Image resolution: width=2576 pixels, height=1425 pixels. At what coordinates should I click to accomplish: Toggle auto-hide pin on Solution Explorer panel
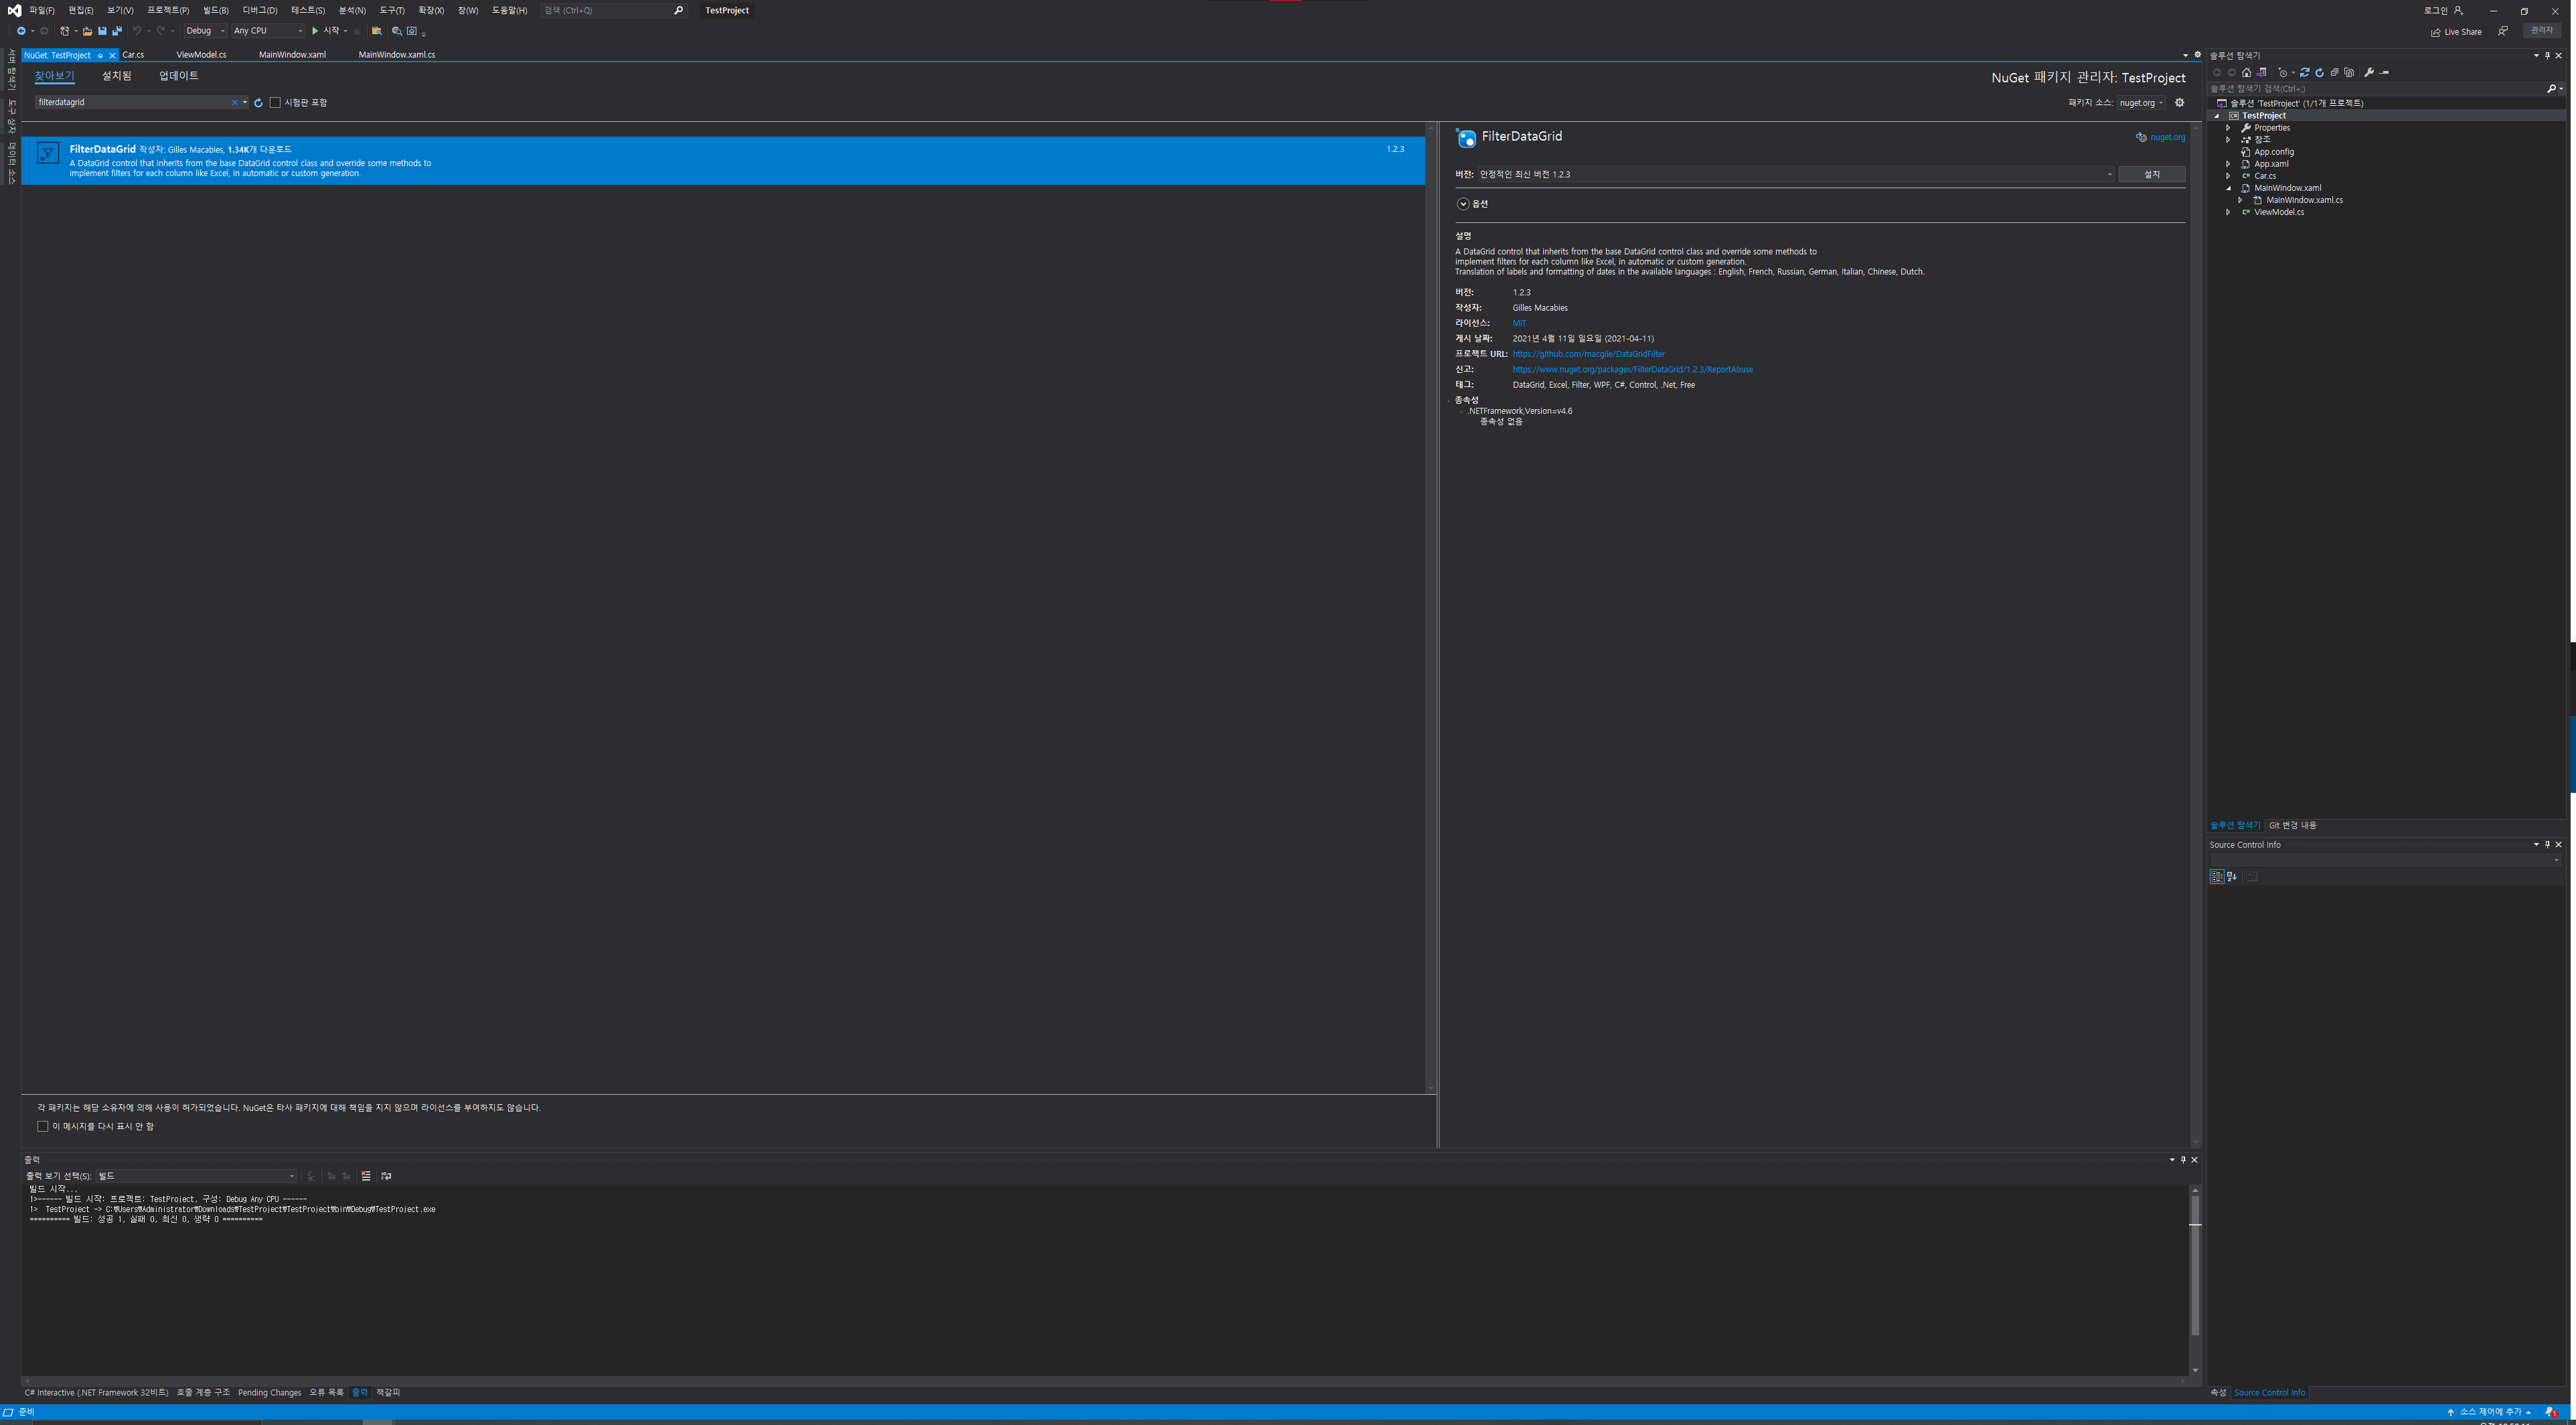pos(2547,55)
